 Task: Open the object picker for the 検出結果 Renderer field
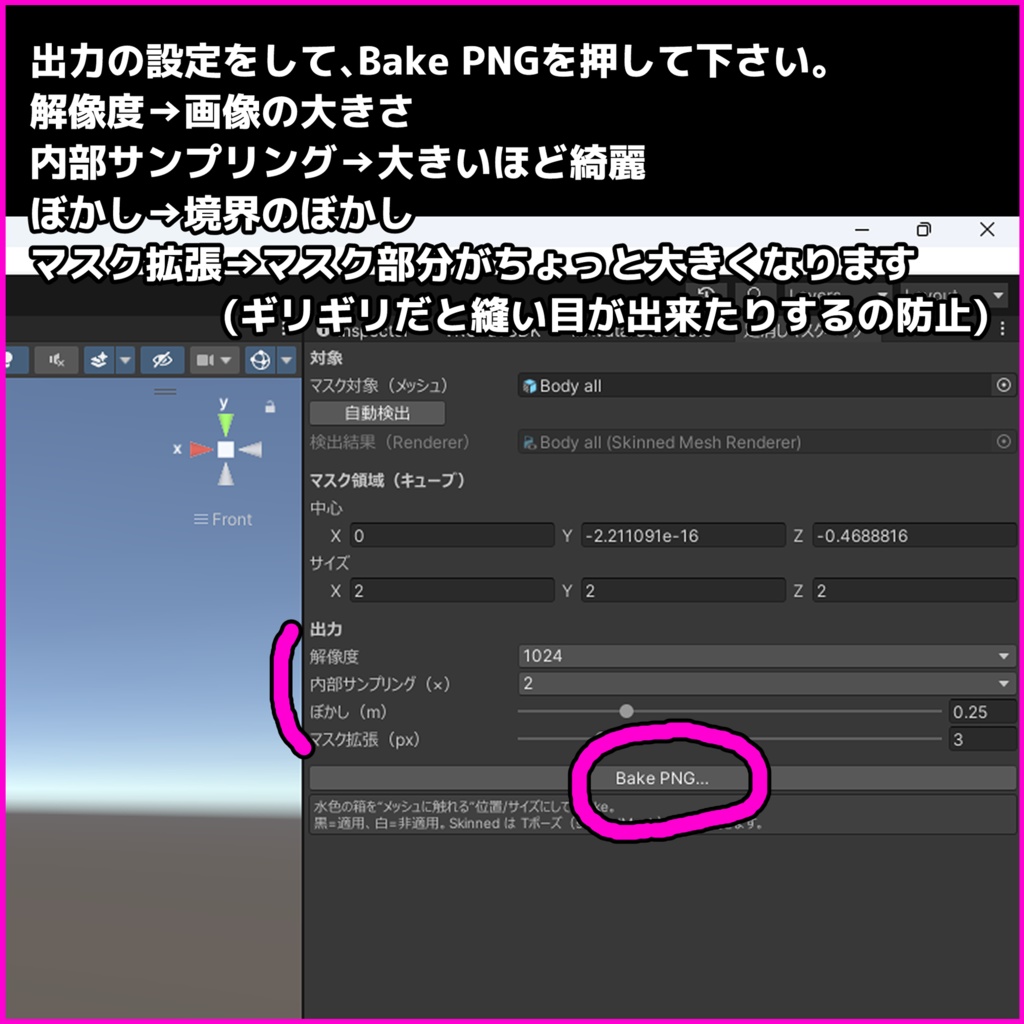click(1004, 441)
